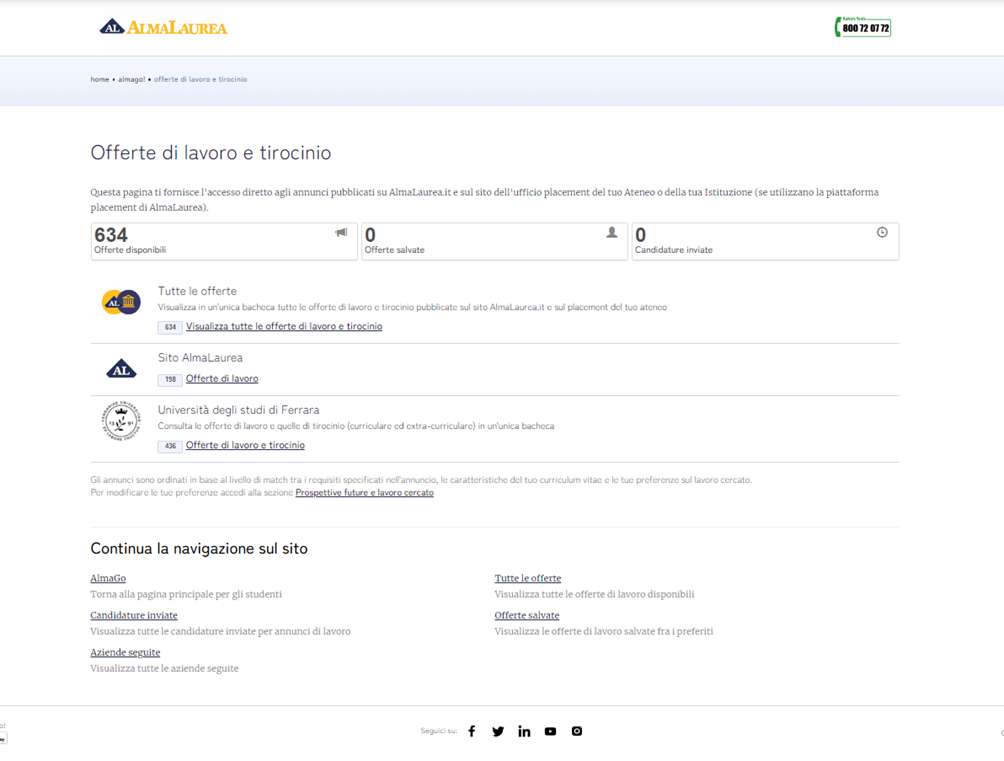
Task: Open 'Prospettive future e lavoro cercato' link
Action: 364,493
